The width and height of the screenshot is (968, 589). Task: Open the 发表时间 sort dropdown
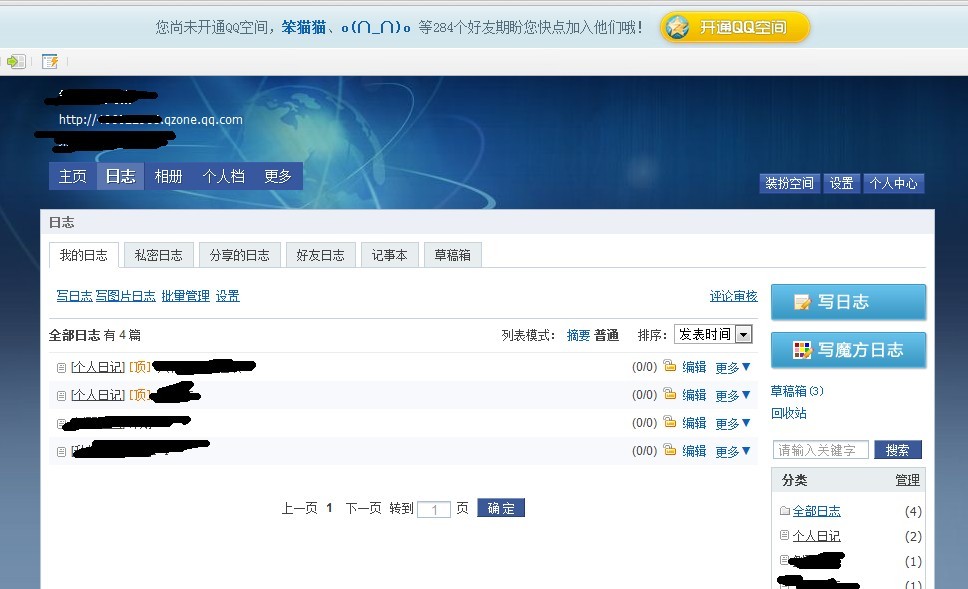point(713,334)
